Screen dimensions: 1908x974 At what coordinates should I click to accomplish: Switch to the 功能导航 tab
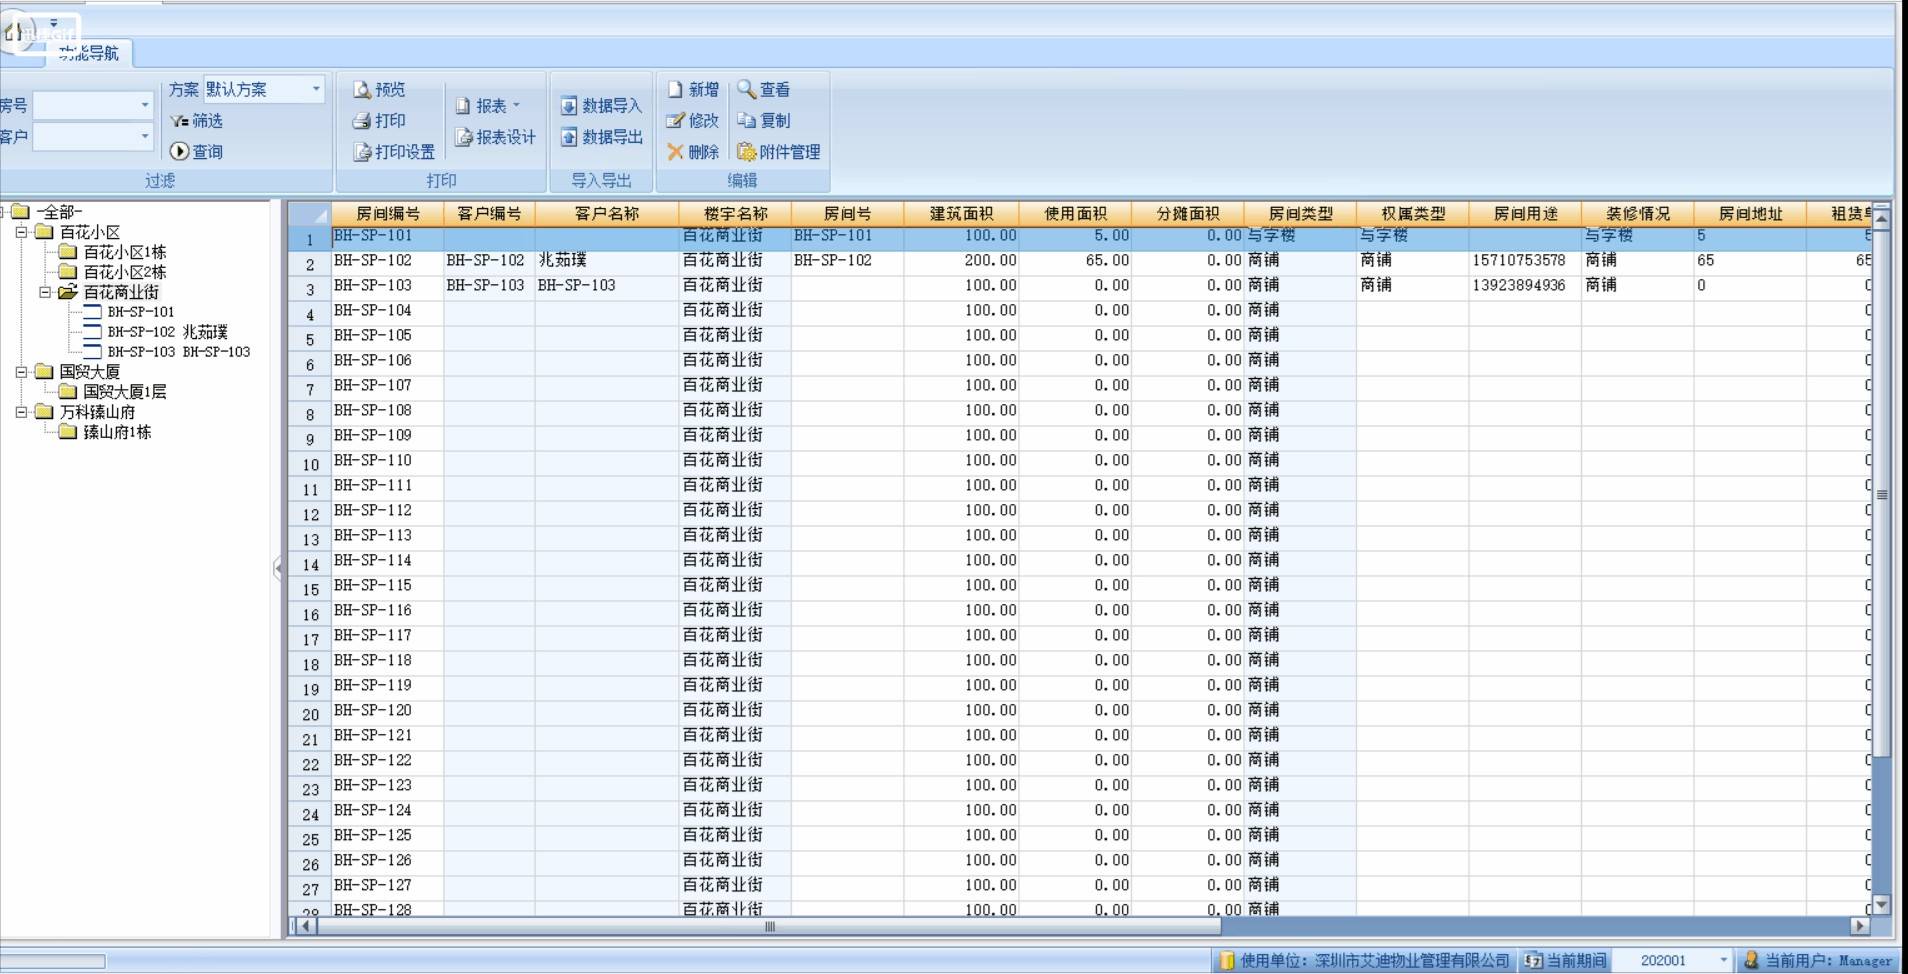[x=88, y=55]
